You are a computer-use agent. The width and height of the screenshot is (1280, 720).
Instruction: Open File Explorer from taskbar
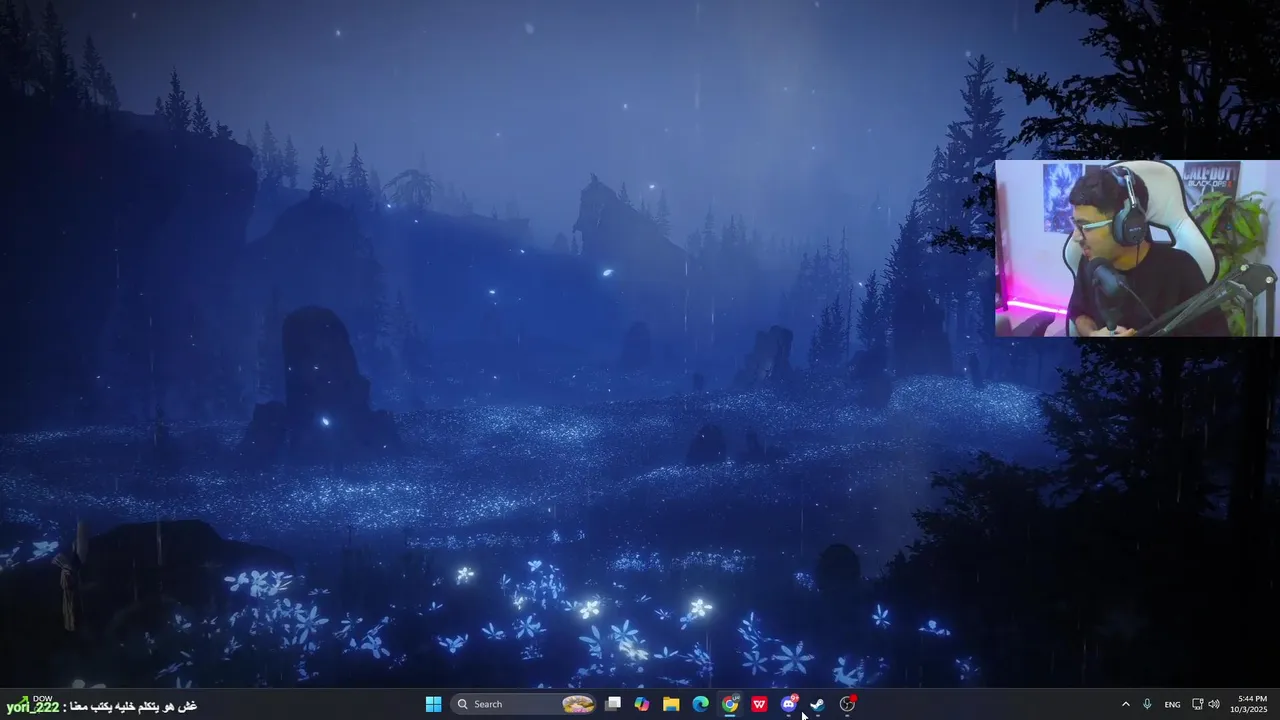[x=671, y=704]
